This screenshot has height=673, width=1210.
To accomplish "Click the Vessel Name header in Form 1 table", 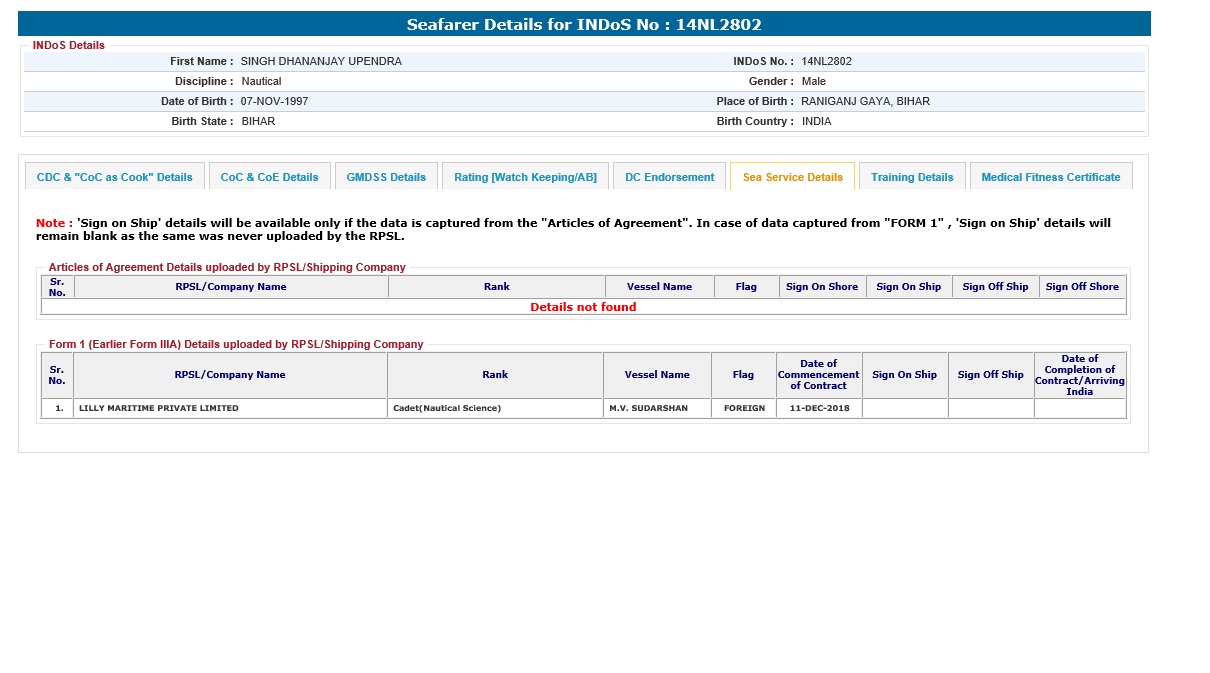I will 657,375.
